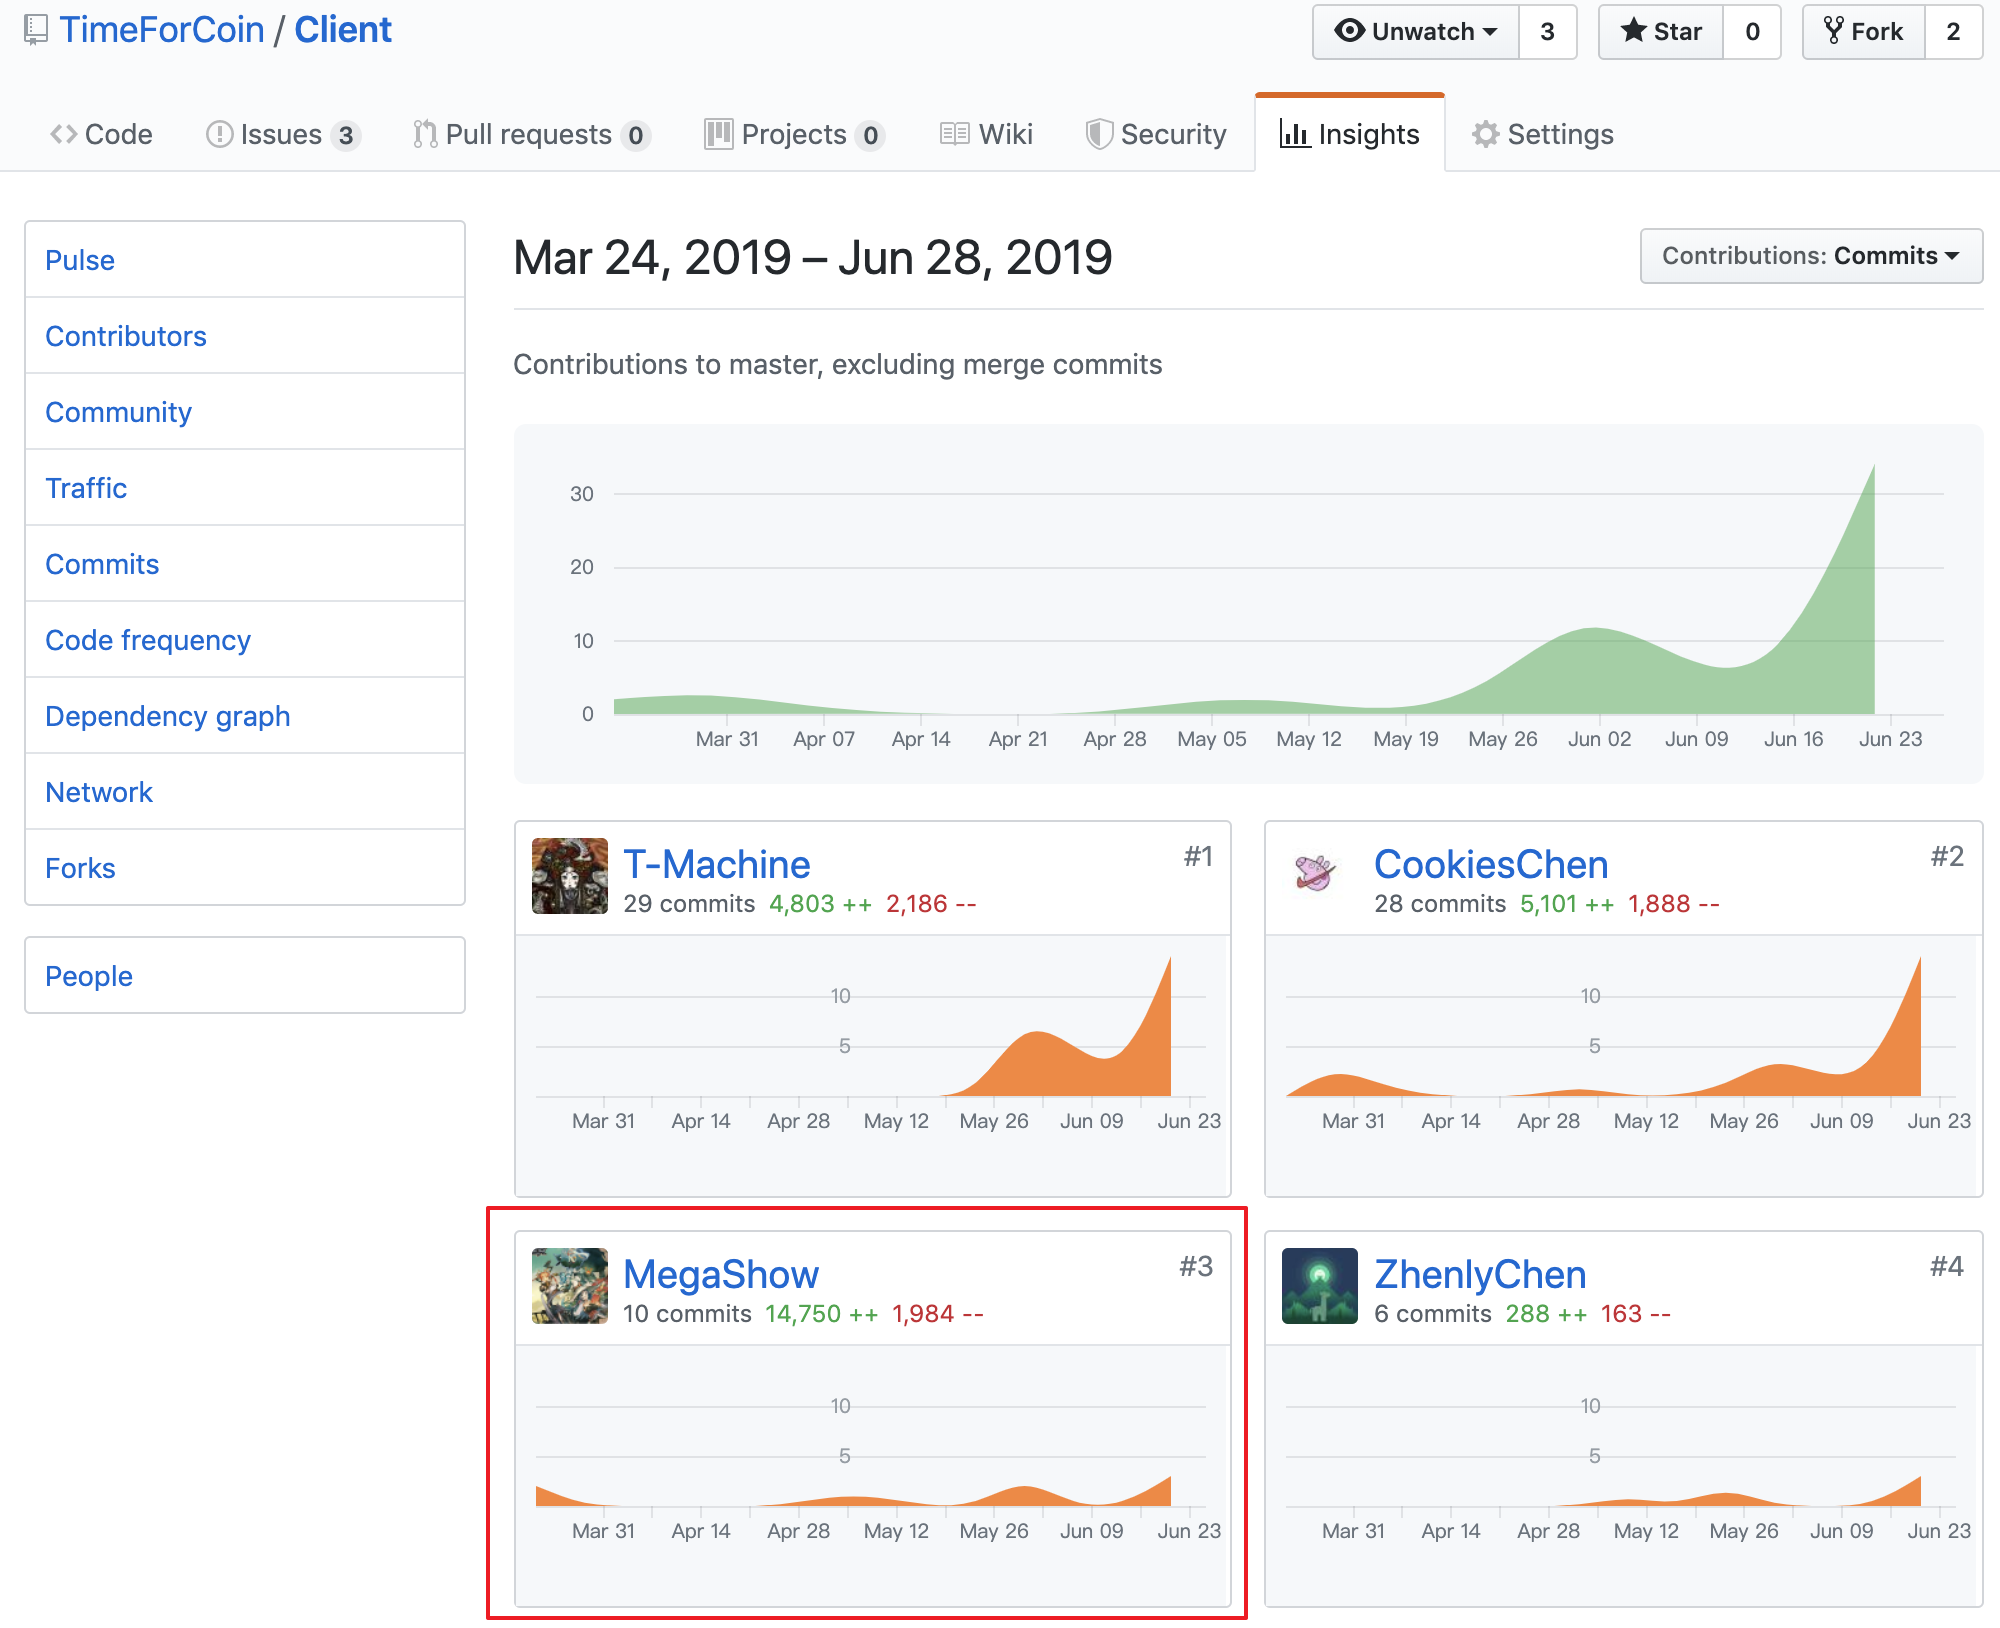Open the Unwatch dropdown

click(x=1416, y=32)
